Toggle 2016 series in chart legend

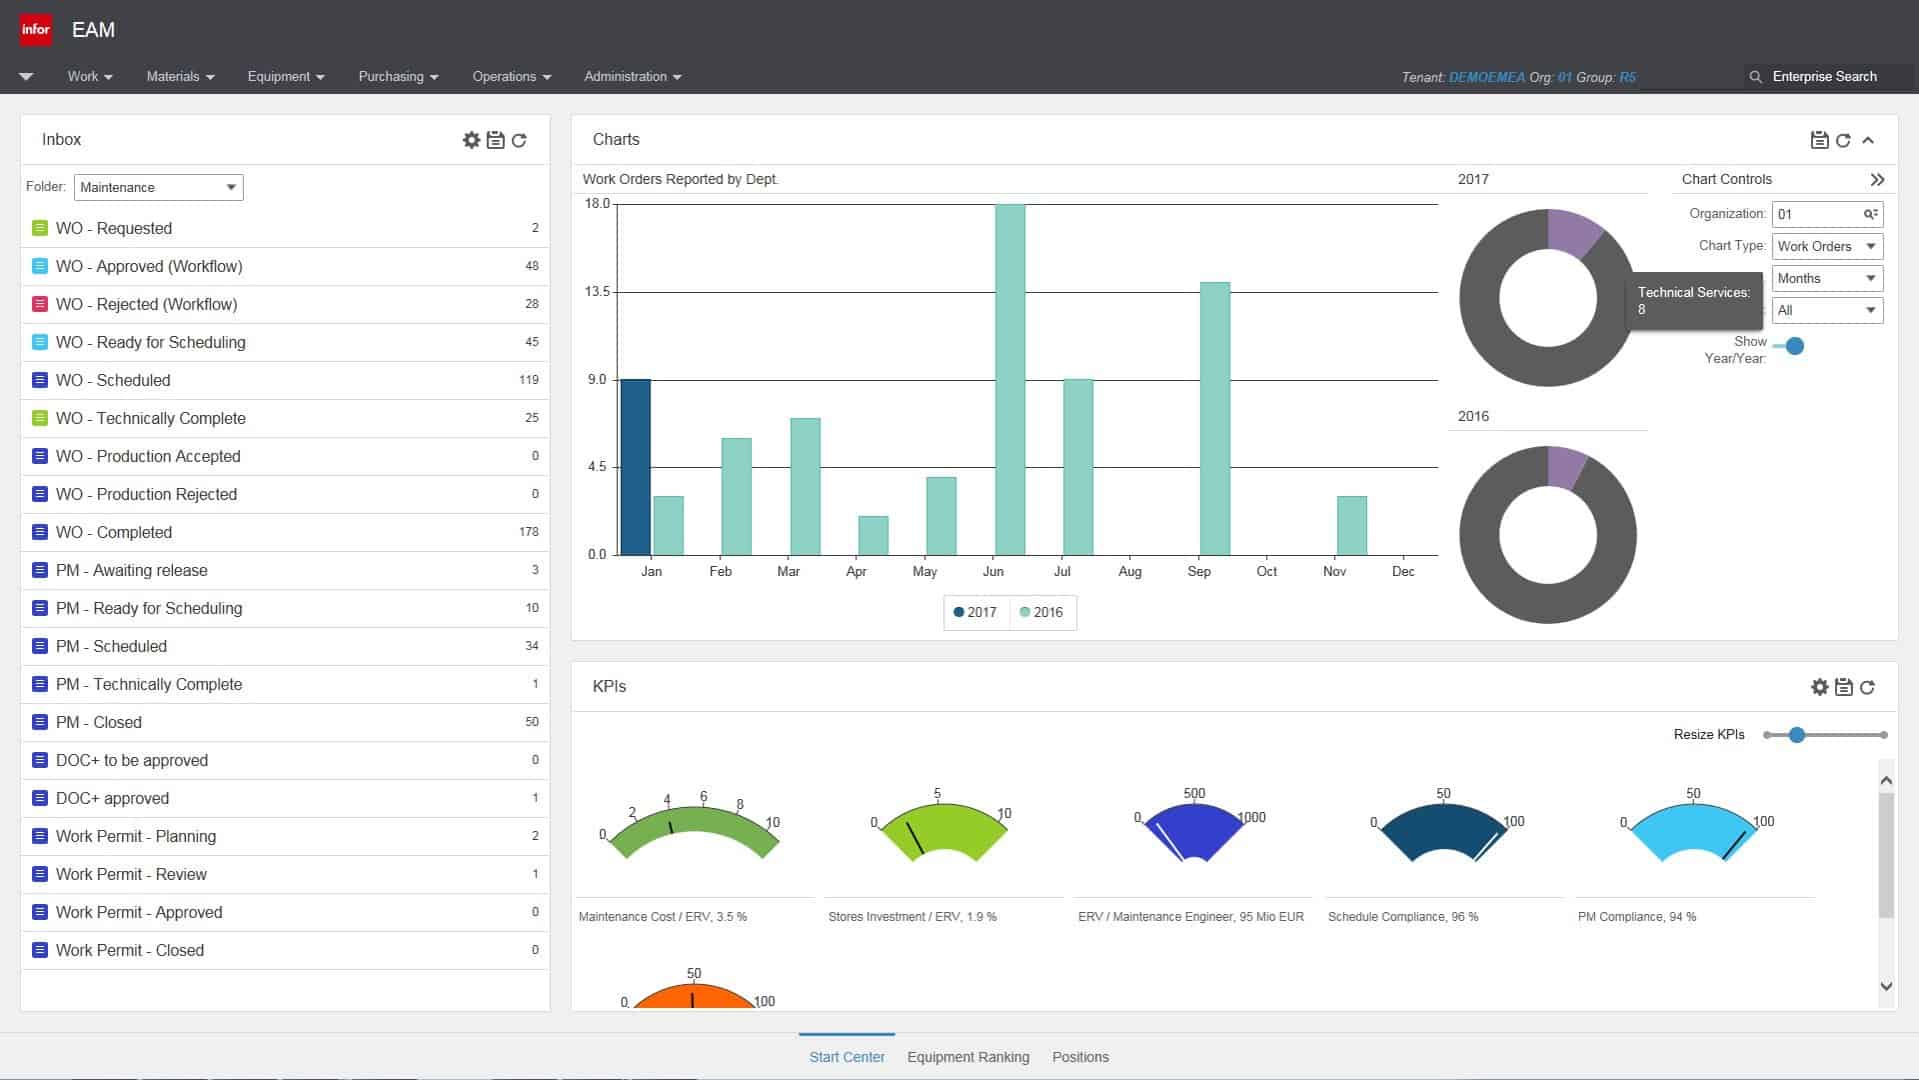[x=1041, y=612]
